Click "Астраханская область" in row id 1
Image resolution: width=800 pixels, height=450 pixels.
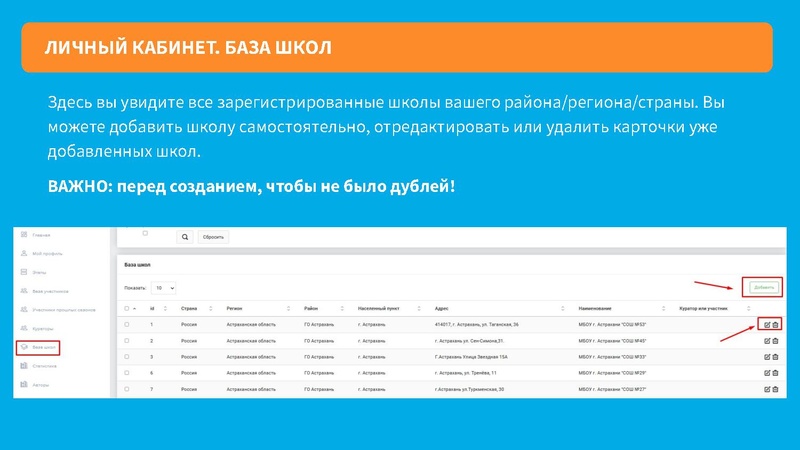pyautogui.click(x=251, y=324)
